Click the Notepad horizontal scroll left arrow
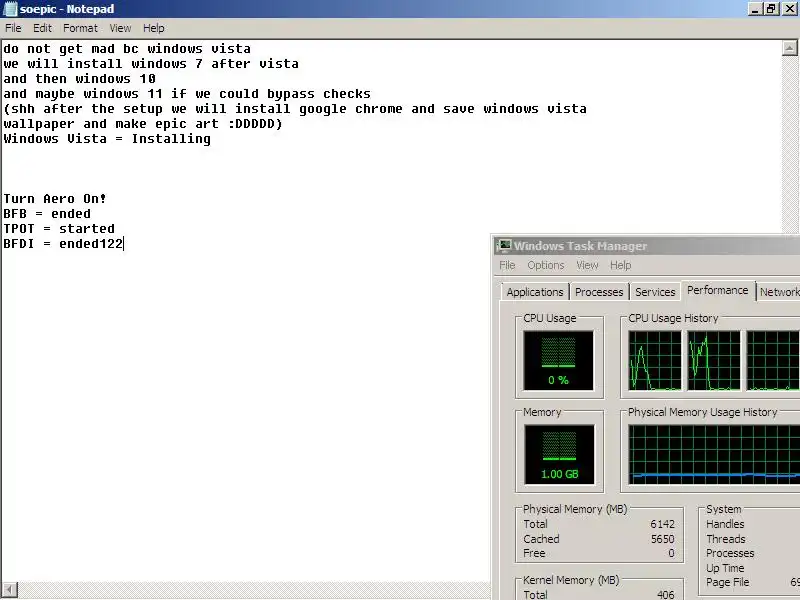 10,589
